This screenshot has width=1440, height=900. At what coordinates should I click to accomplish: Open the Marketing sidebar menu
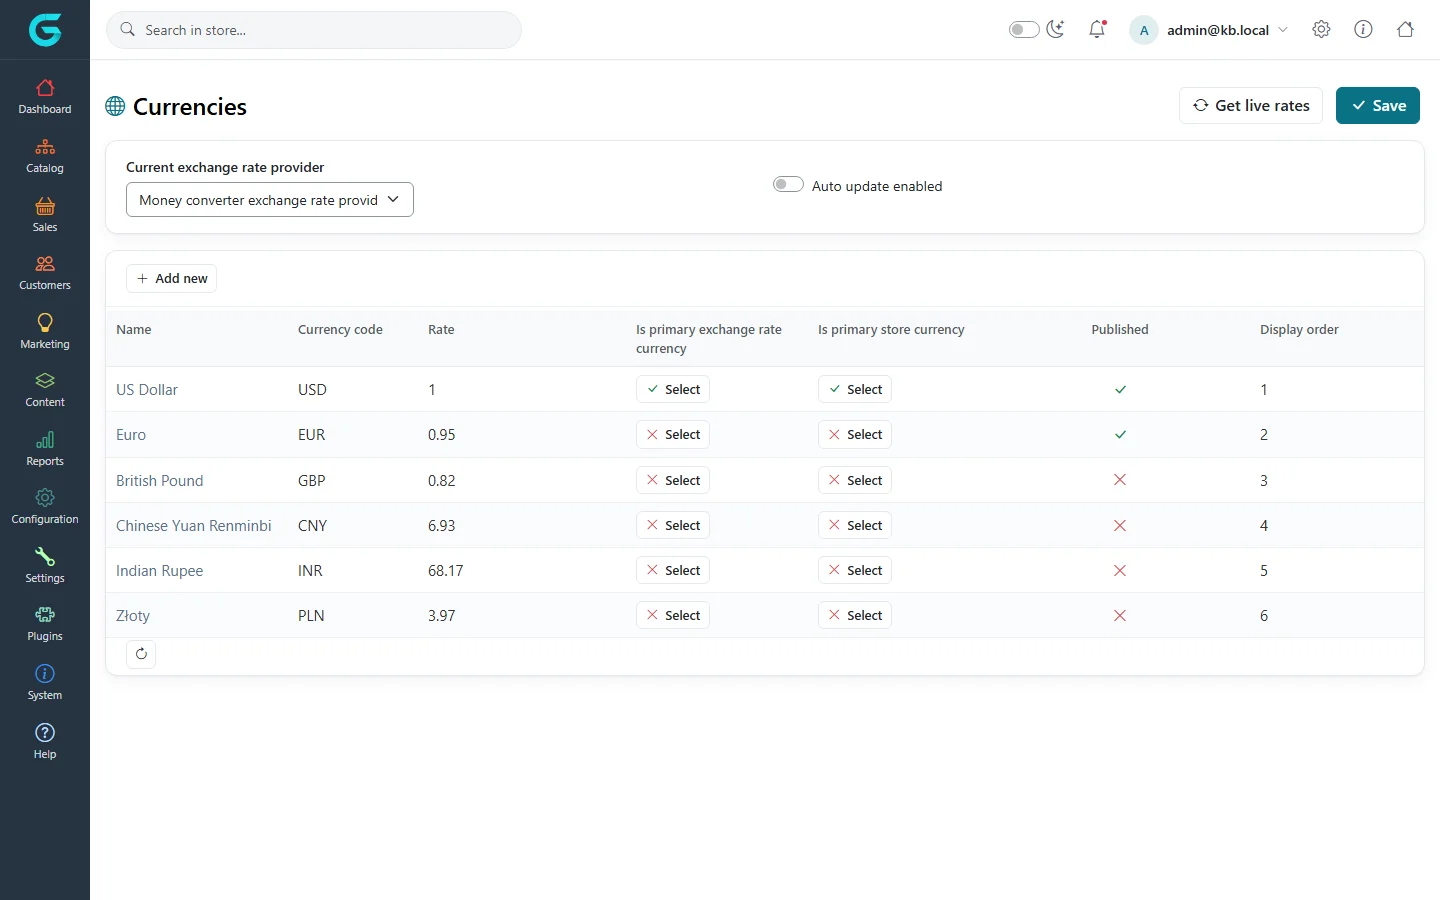[45, 332]
